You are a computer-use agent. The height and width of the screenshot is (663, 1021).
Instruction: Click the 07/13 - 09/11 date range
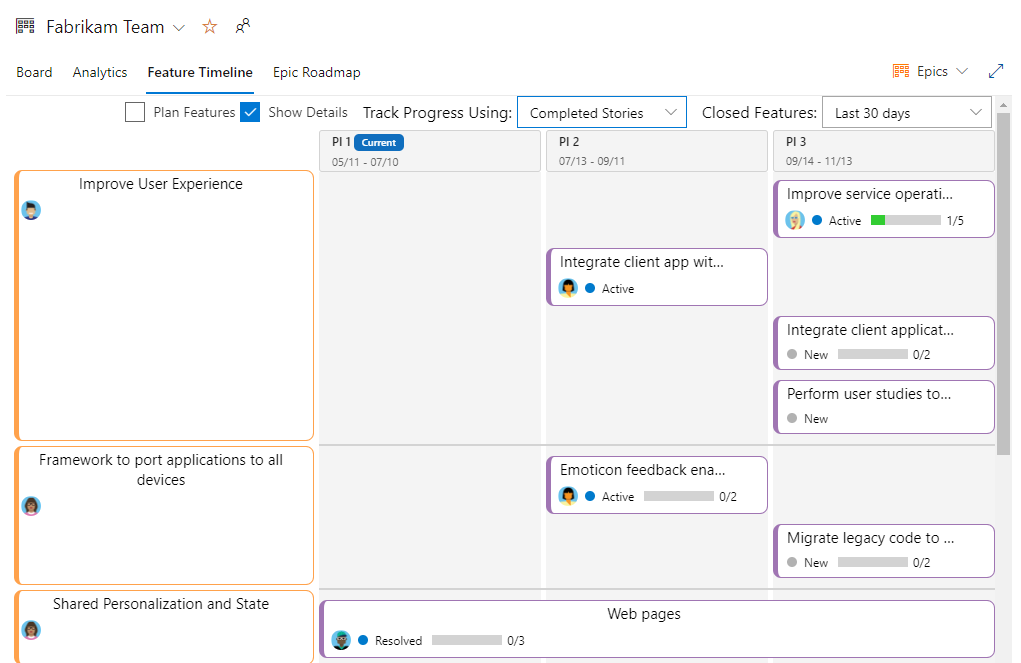click(x=592, y=161)
